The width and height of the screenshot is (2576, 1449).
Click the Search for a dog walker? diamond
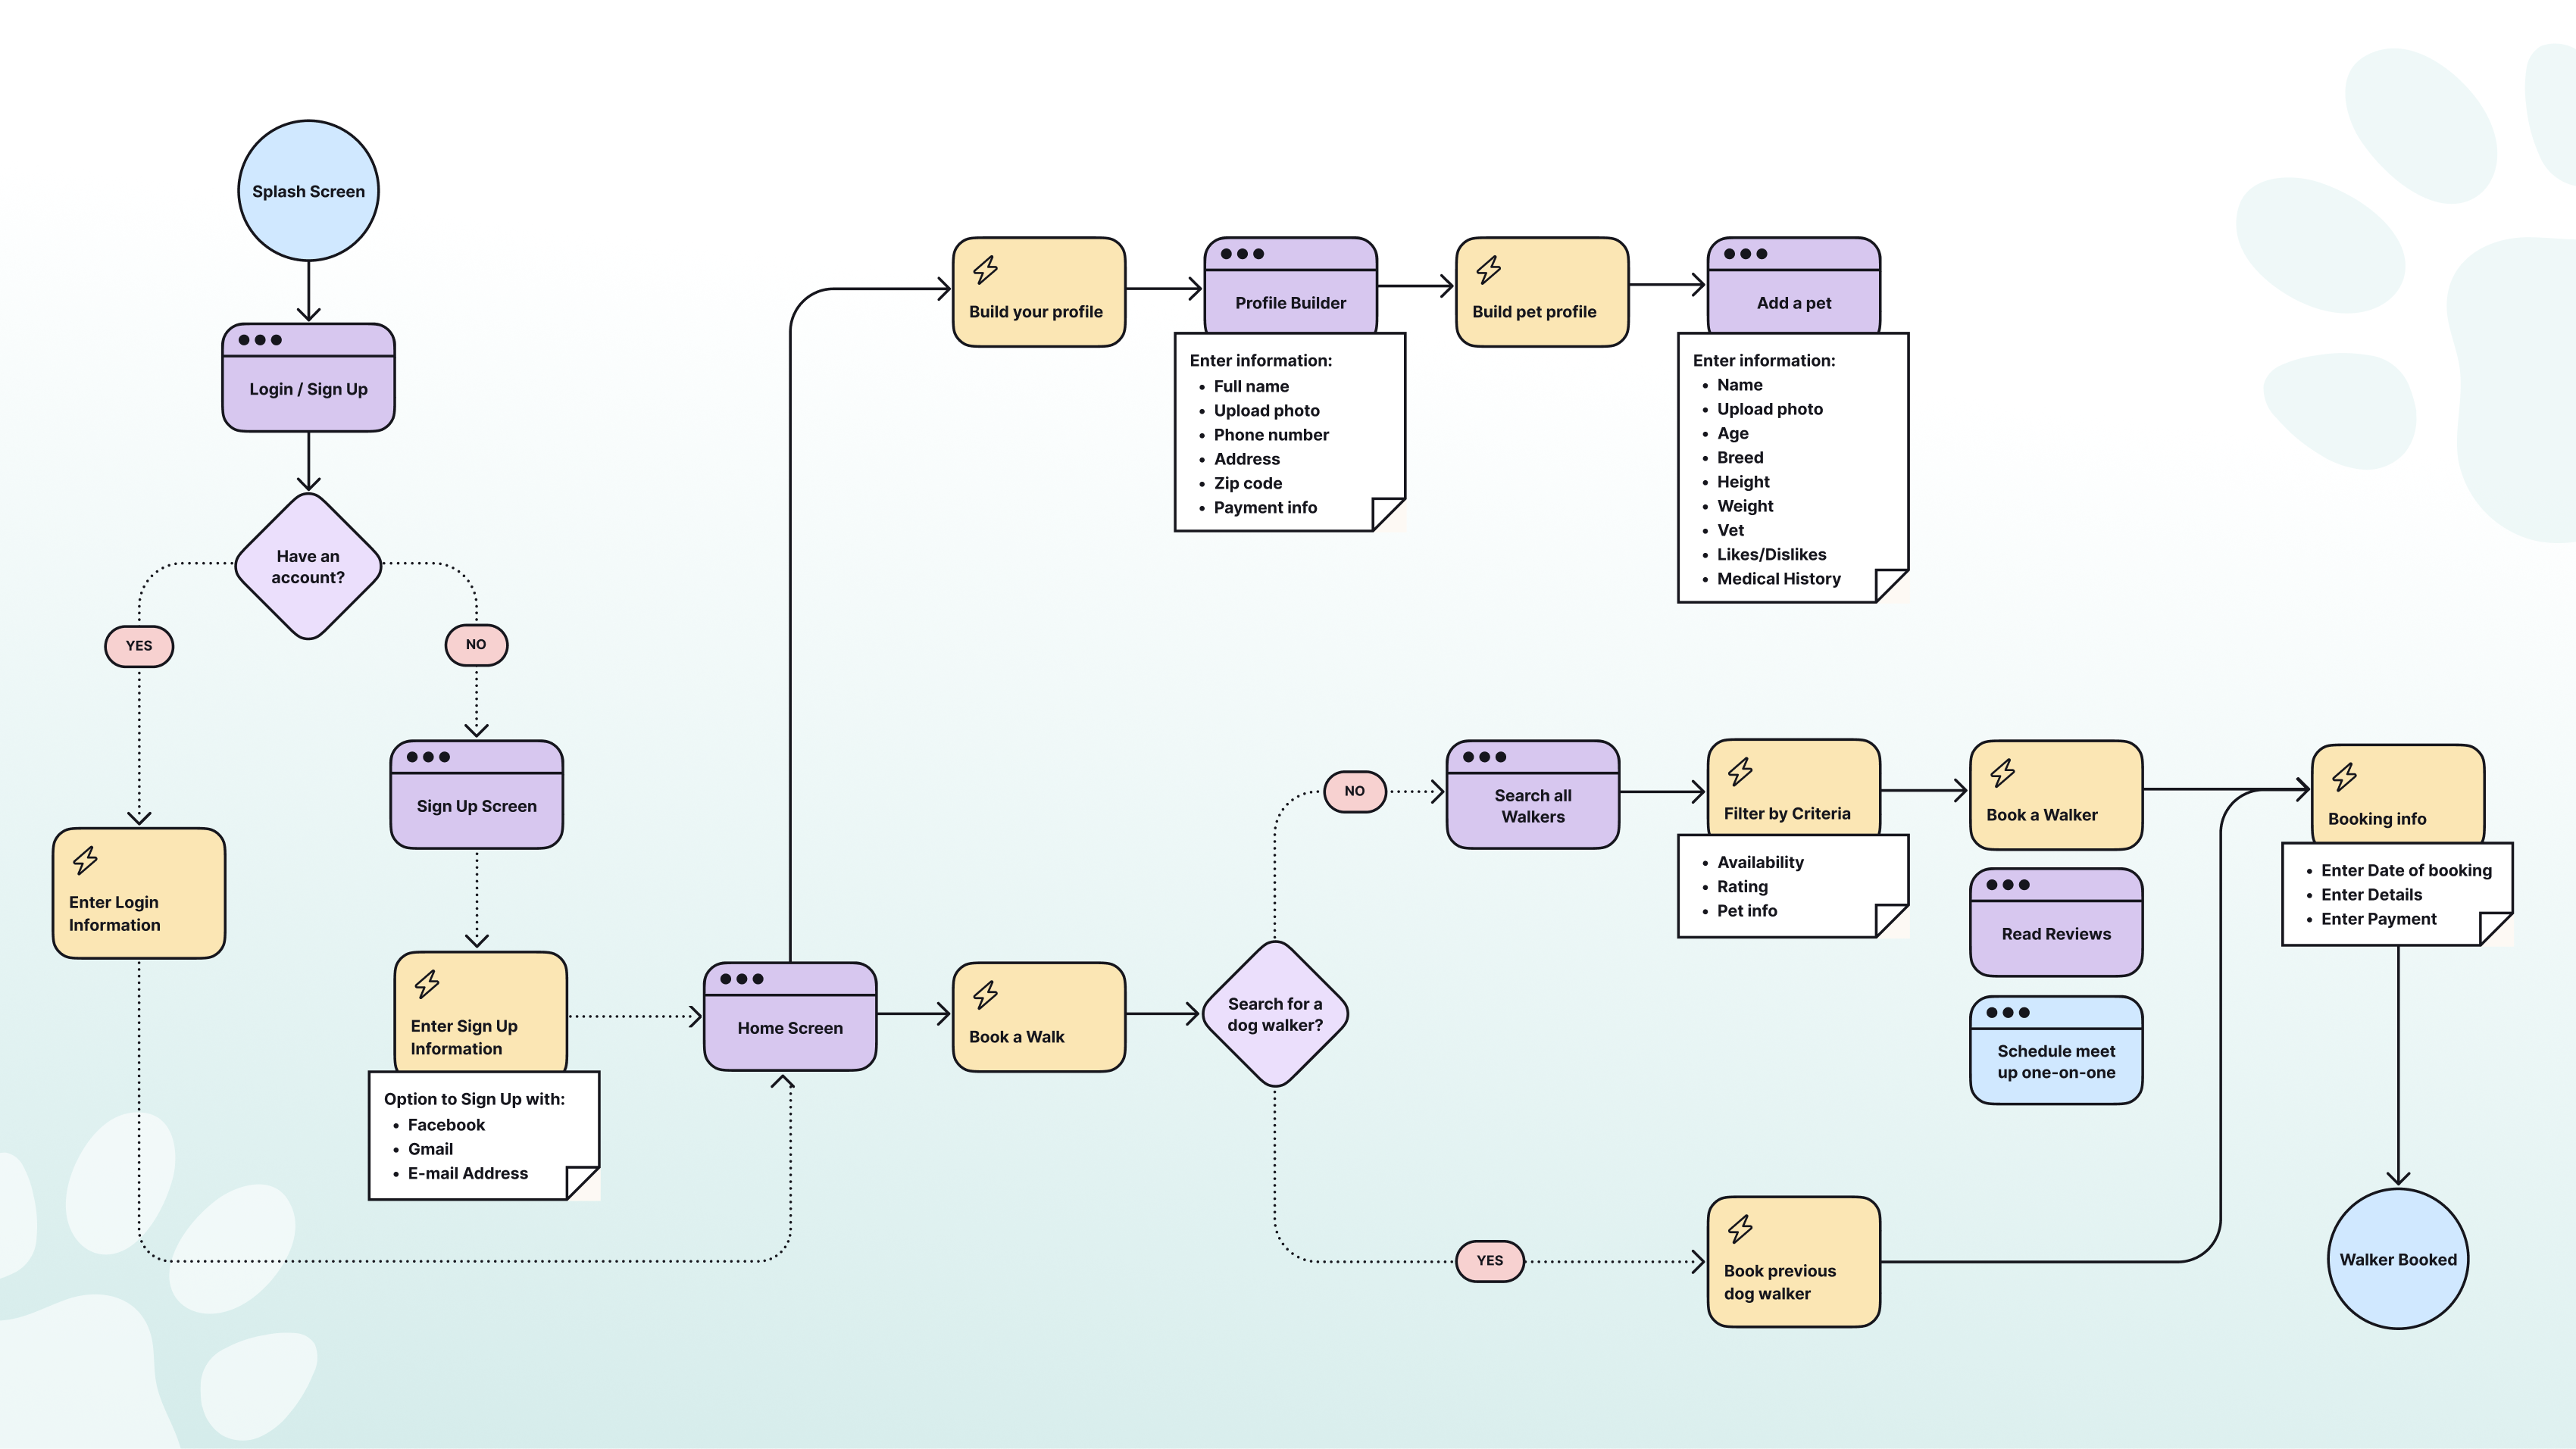(x=1274, y=1014)
